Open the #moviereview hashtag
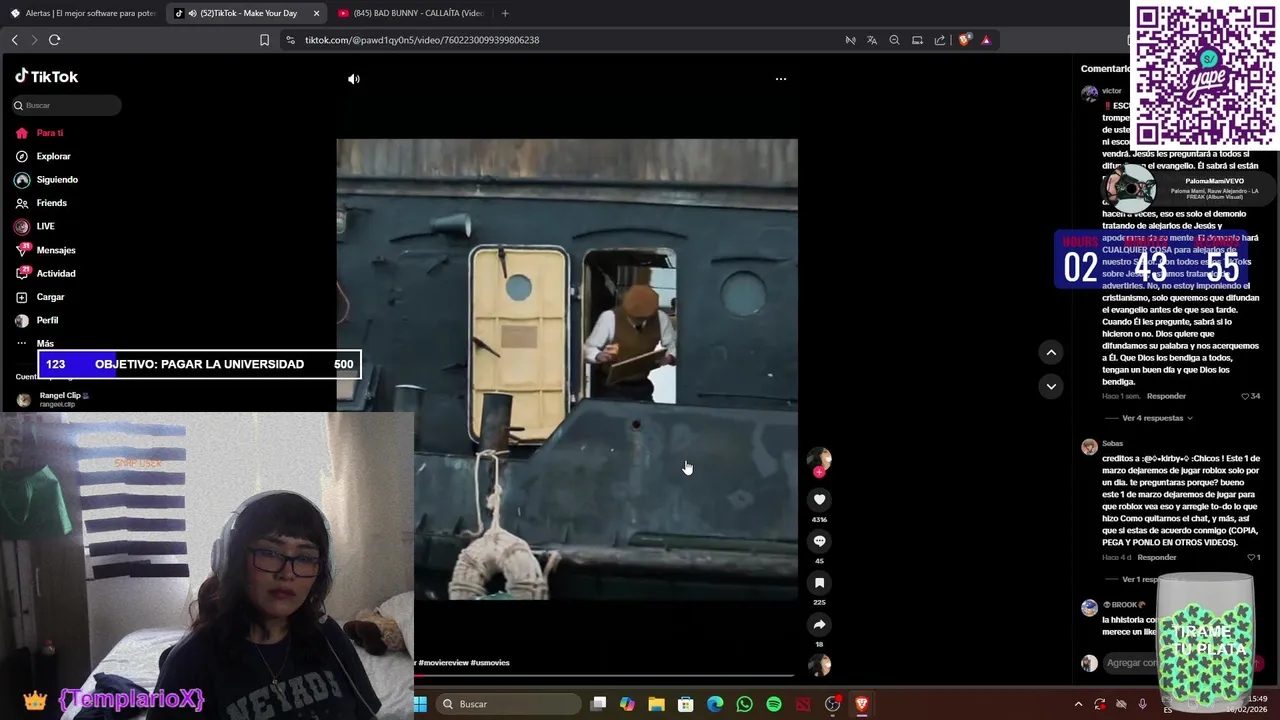 pos(443,662)
